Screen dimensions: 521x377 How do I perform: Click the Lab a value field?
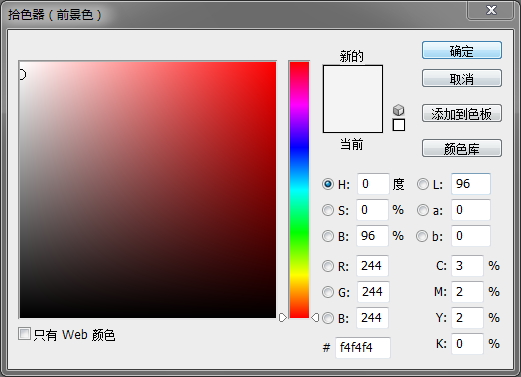click(471, 210)
